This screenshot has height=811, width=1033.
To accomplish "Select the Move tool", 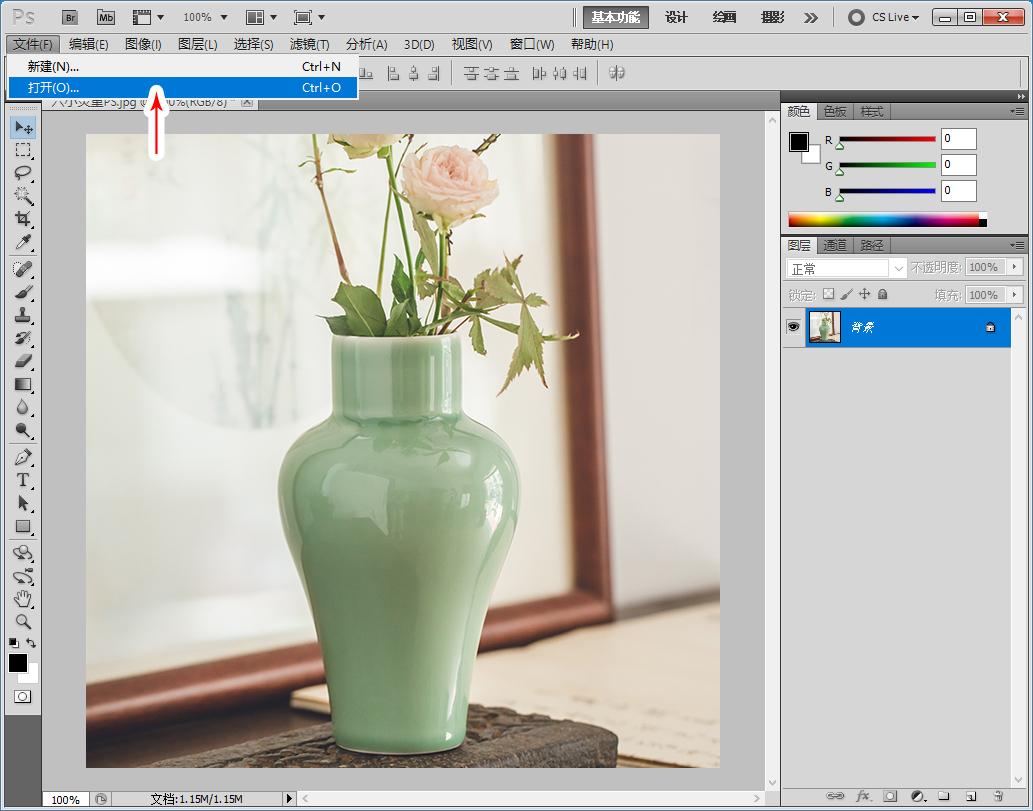I will (x=23, y=126).
